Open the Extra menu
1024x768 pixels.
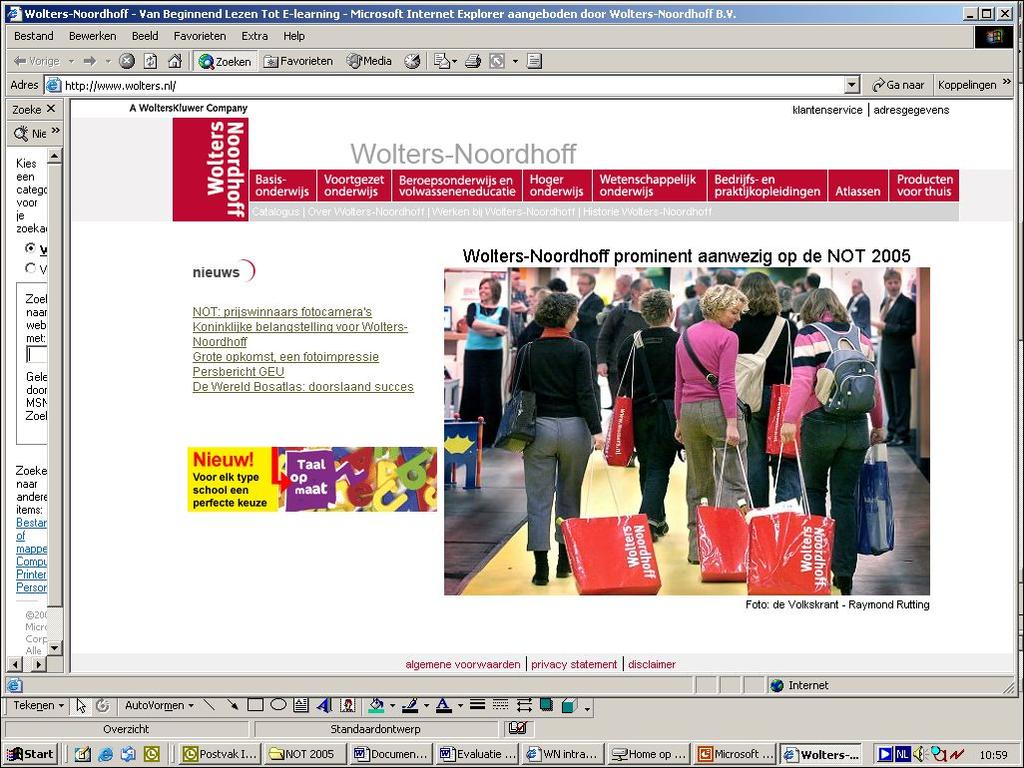click(x=255, y=36)
